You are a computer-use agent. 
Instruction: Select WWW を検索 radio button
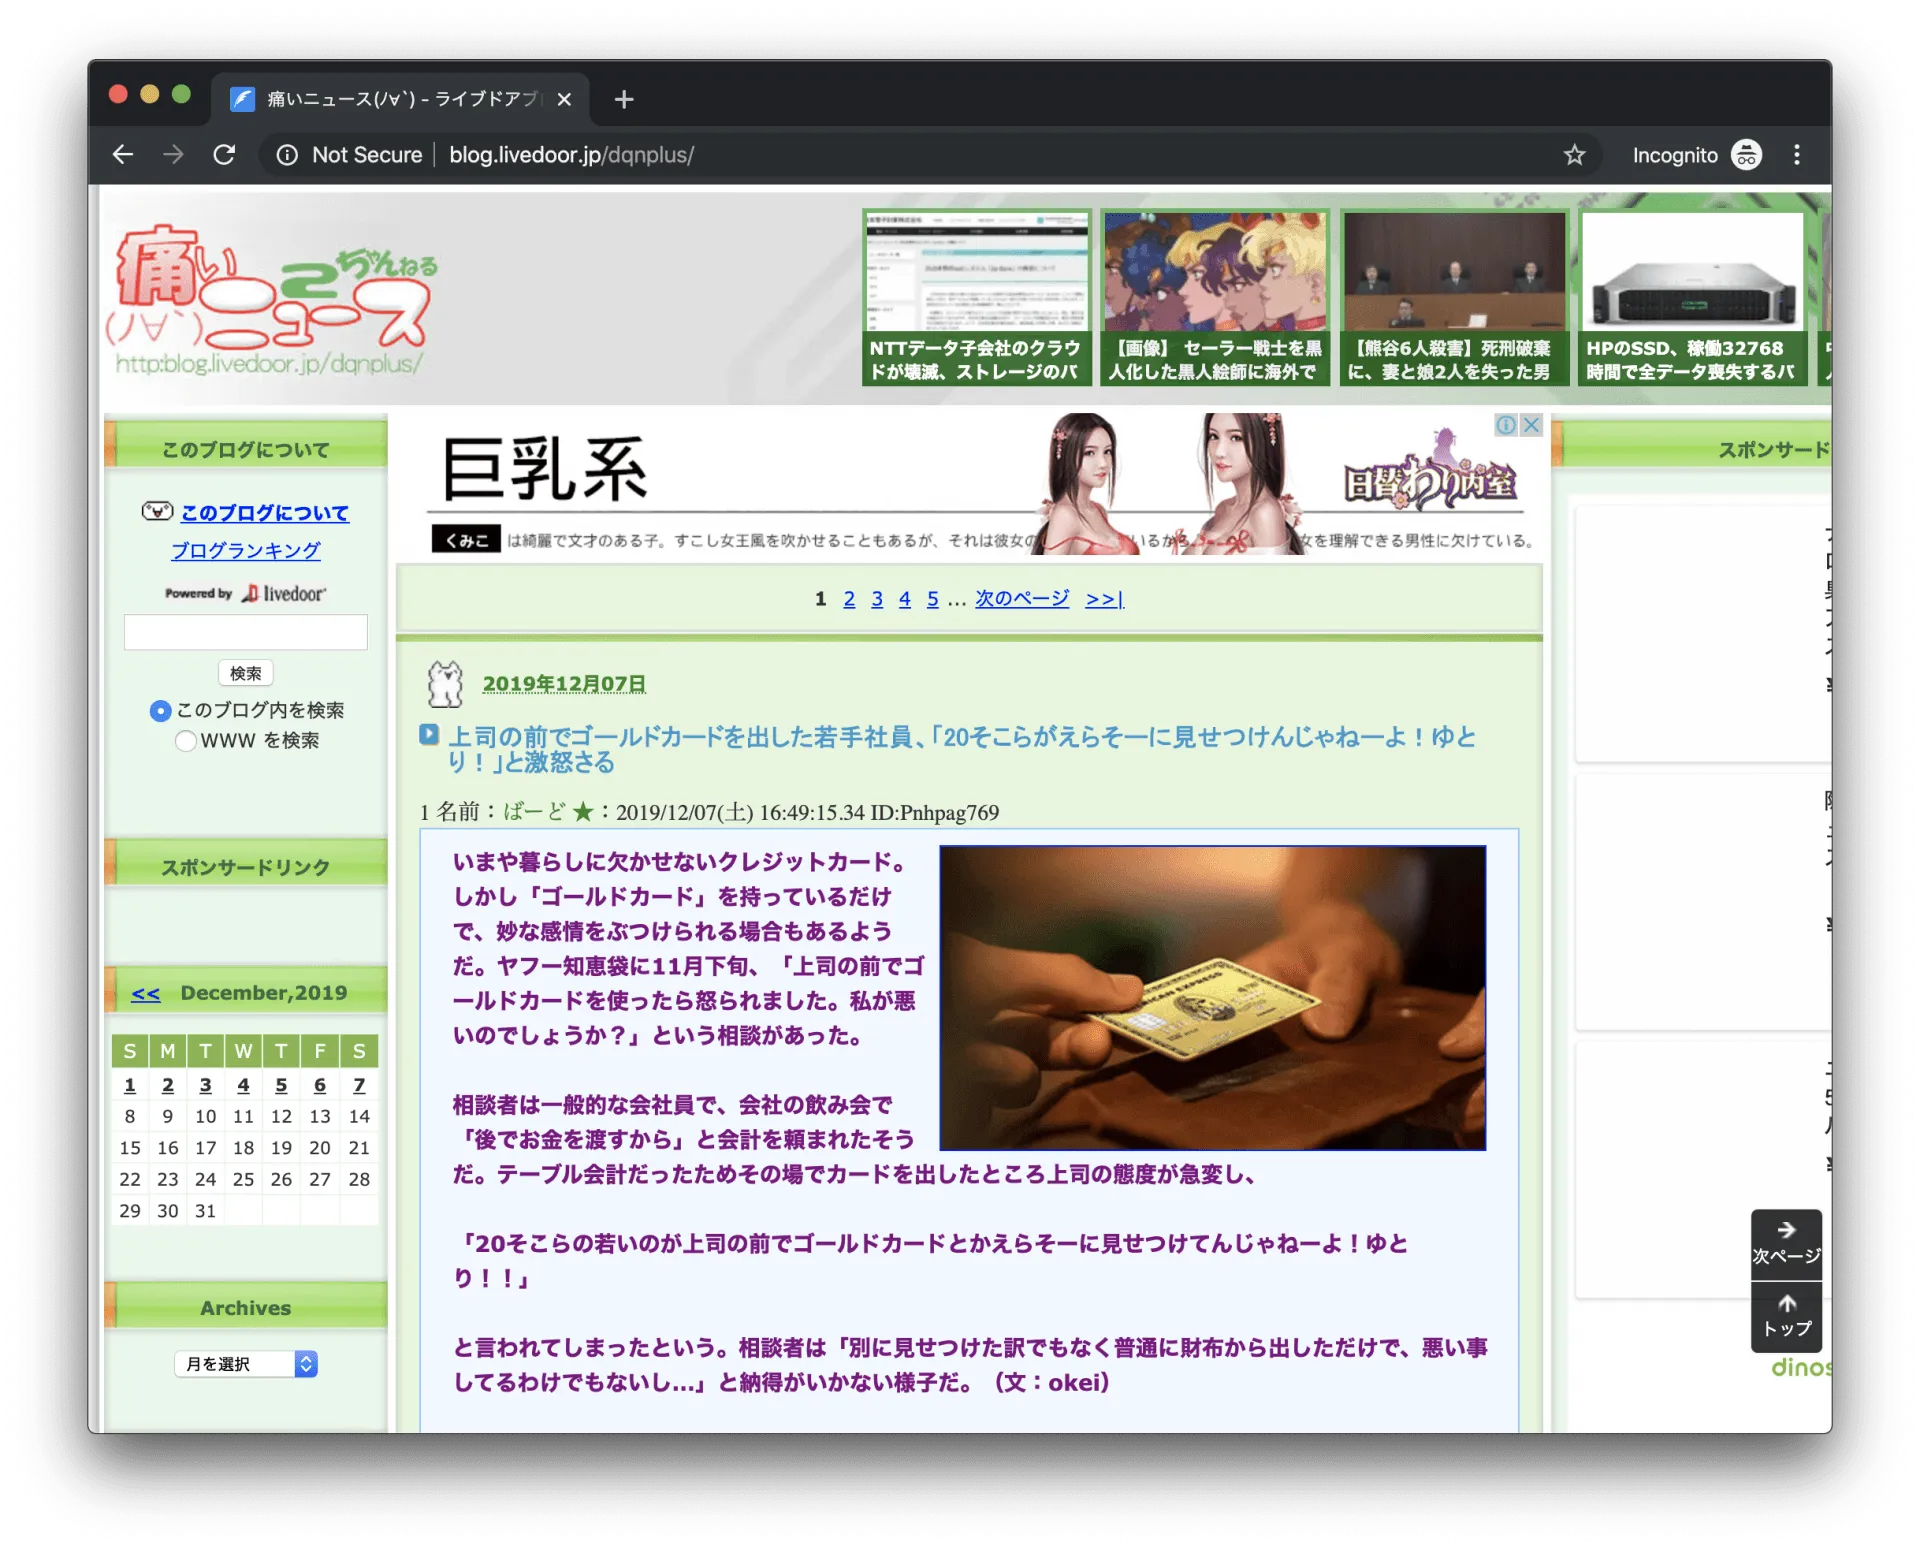pos(185,741)
